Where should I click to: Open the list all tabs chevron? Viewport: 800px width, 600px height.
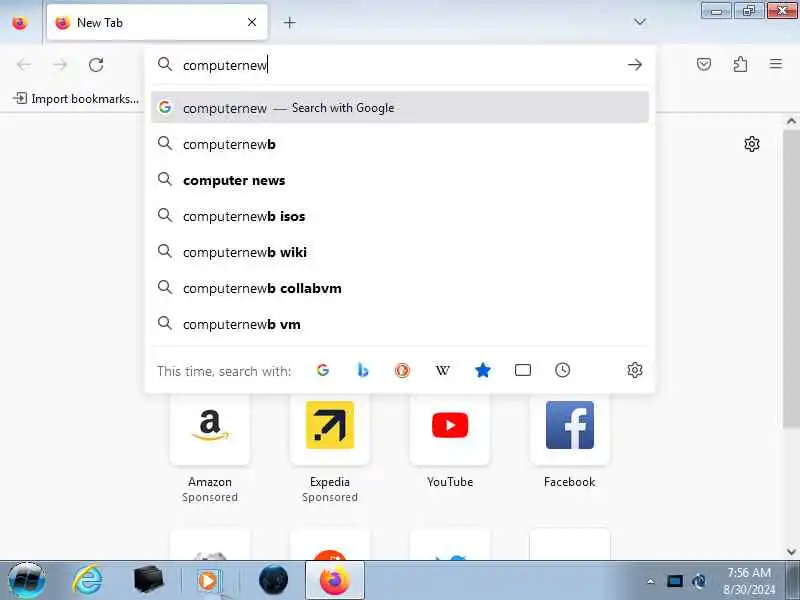[x=639, y=22]
